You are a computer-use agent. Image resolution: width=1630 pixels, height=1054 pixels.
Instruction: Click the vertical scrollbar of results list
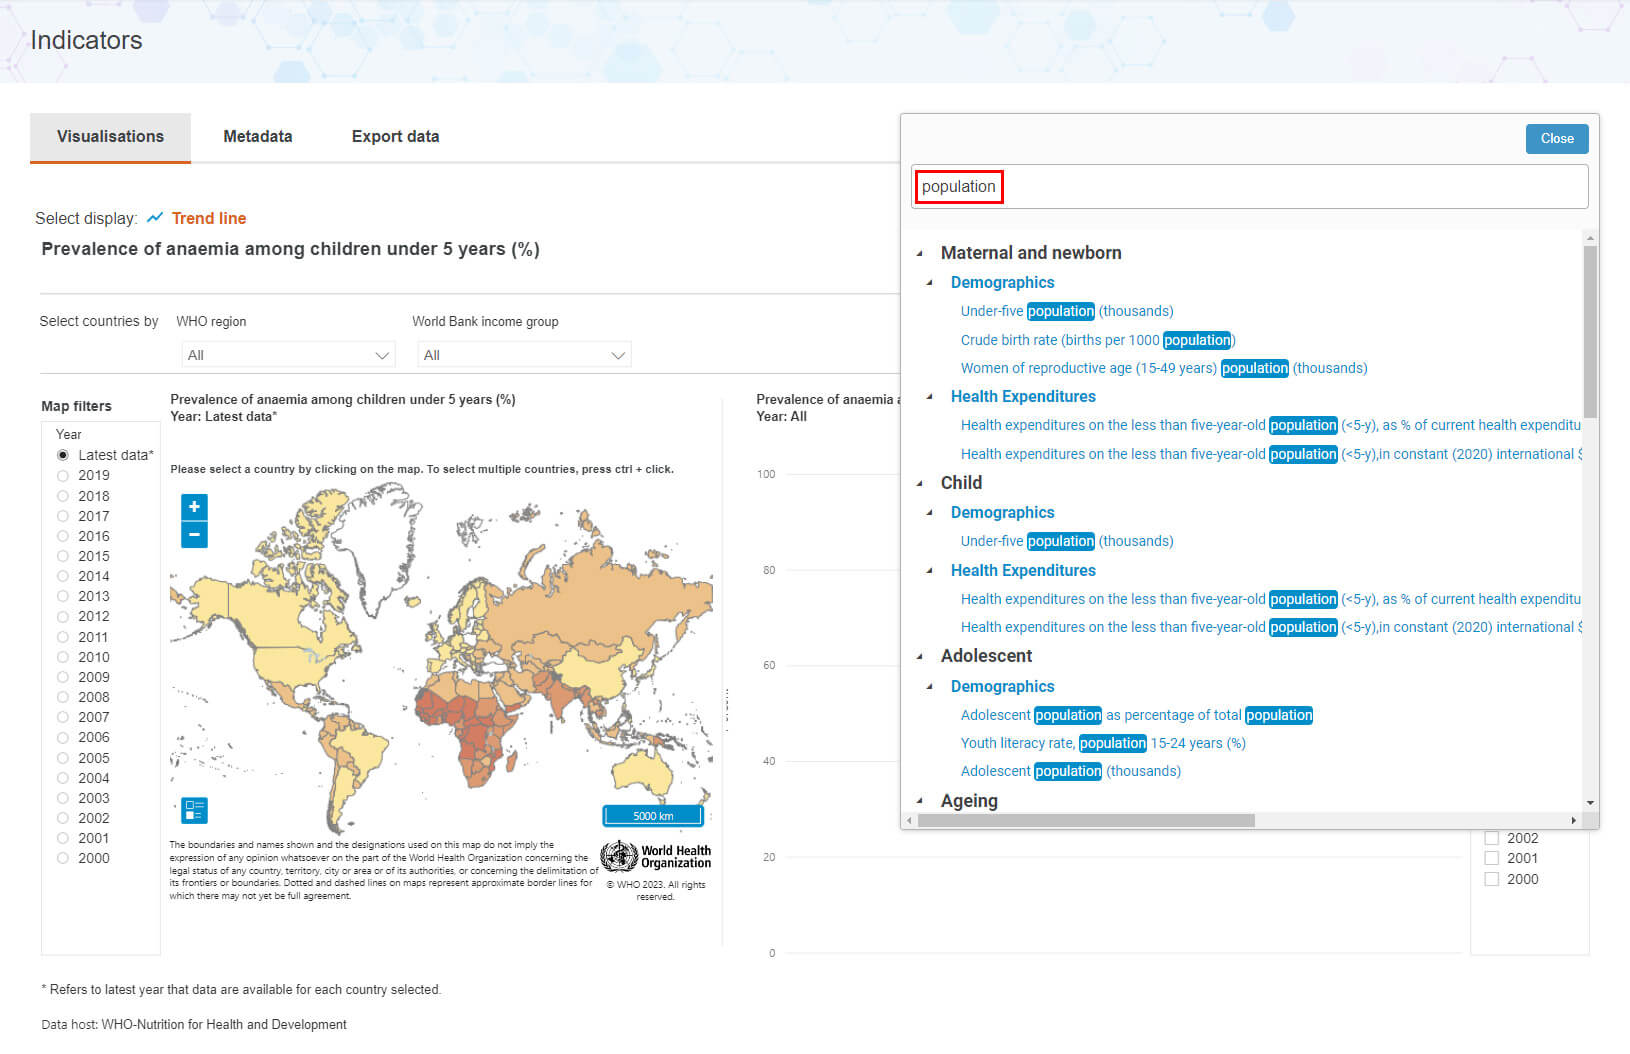tap(1590, 331)
